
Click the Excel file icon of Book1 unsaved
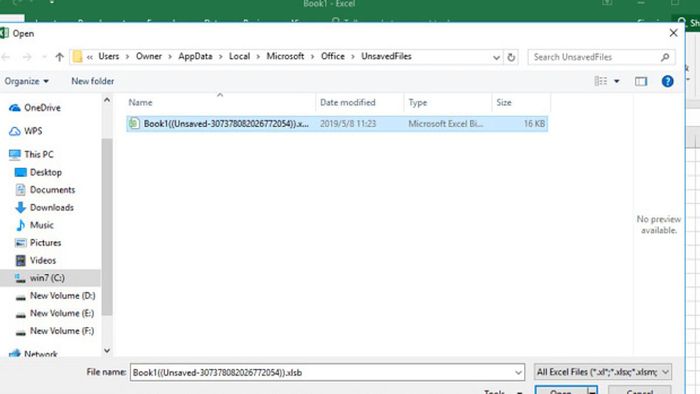pyautogui.click(x=134, y=124)
